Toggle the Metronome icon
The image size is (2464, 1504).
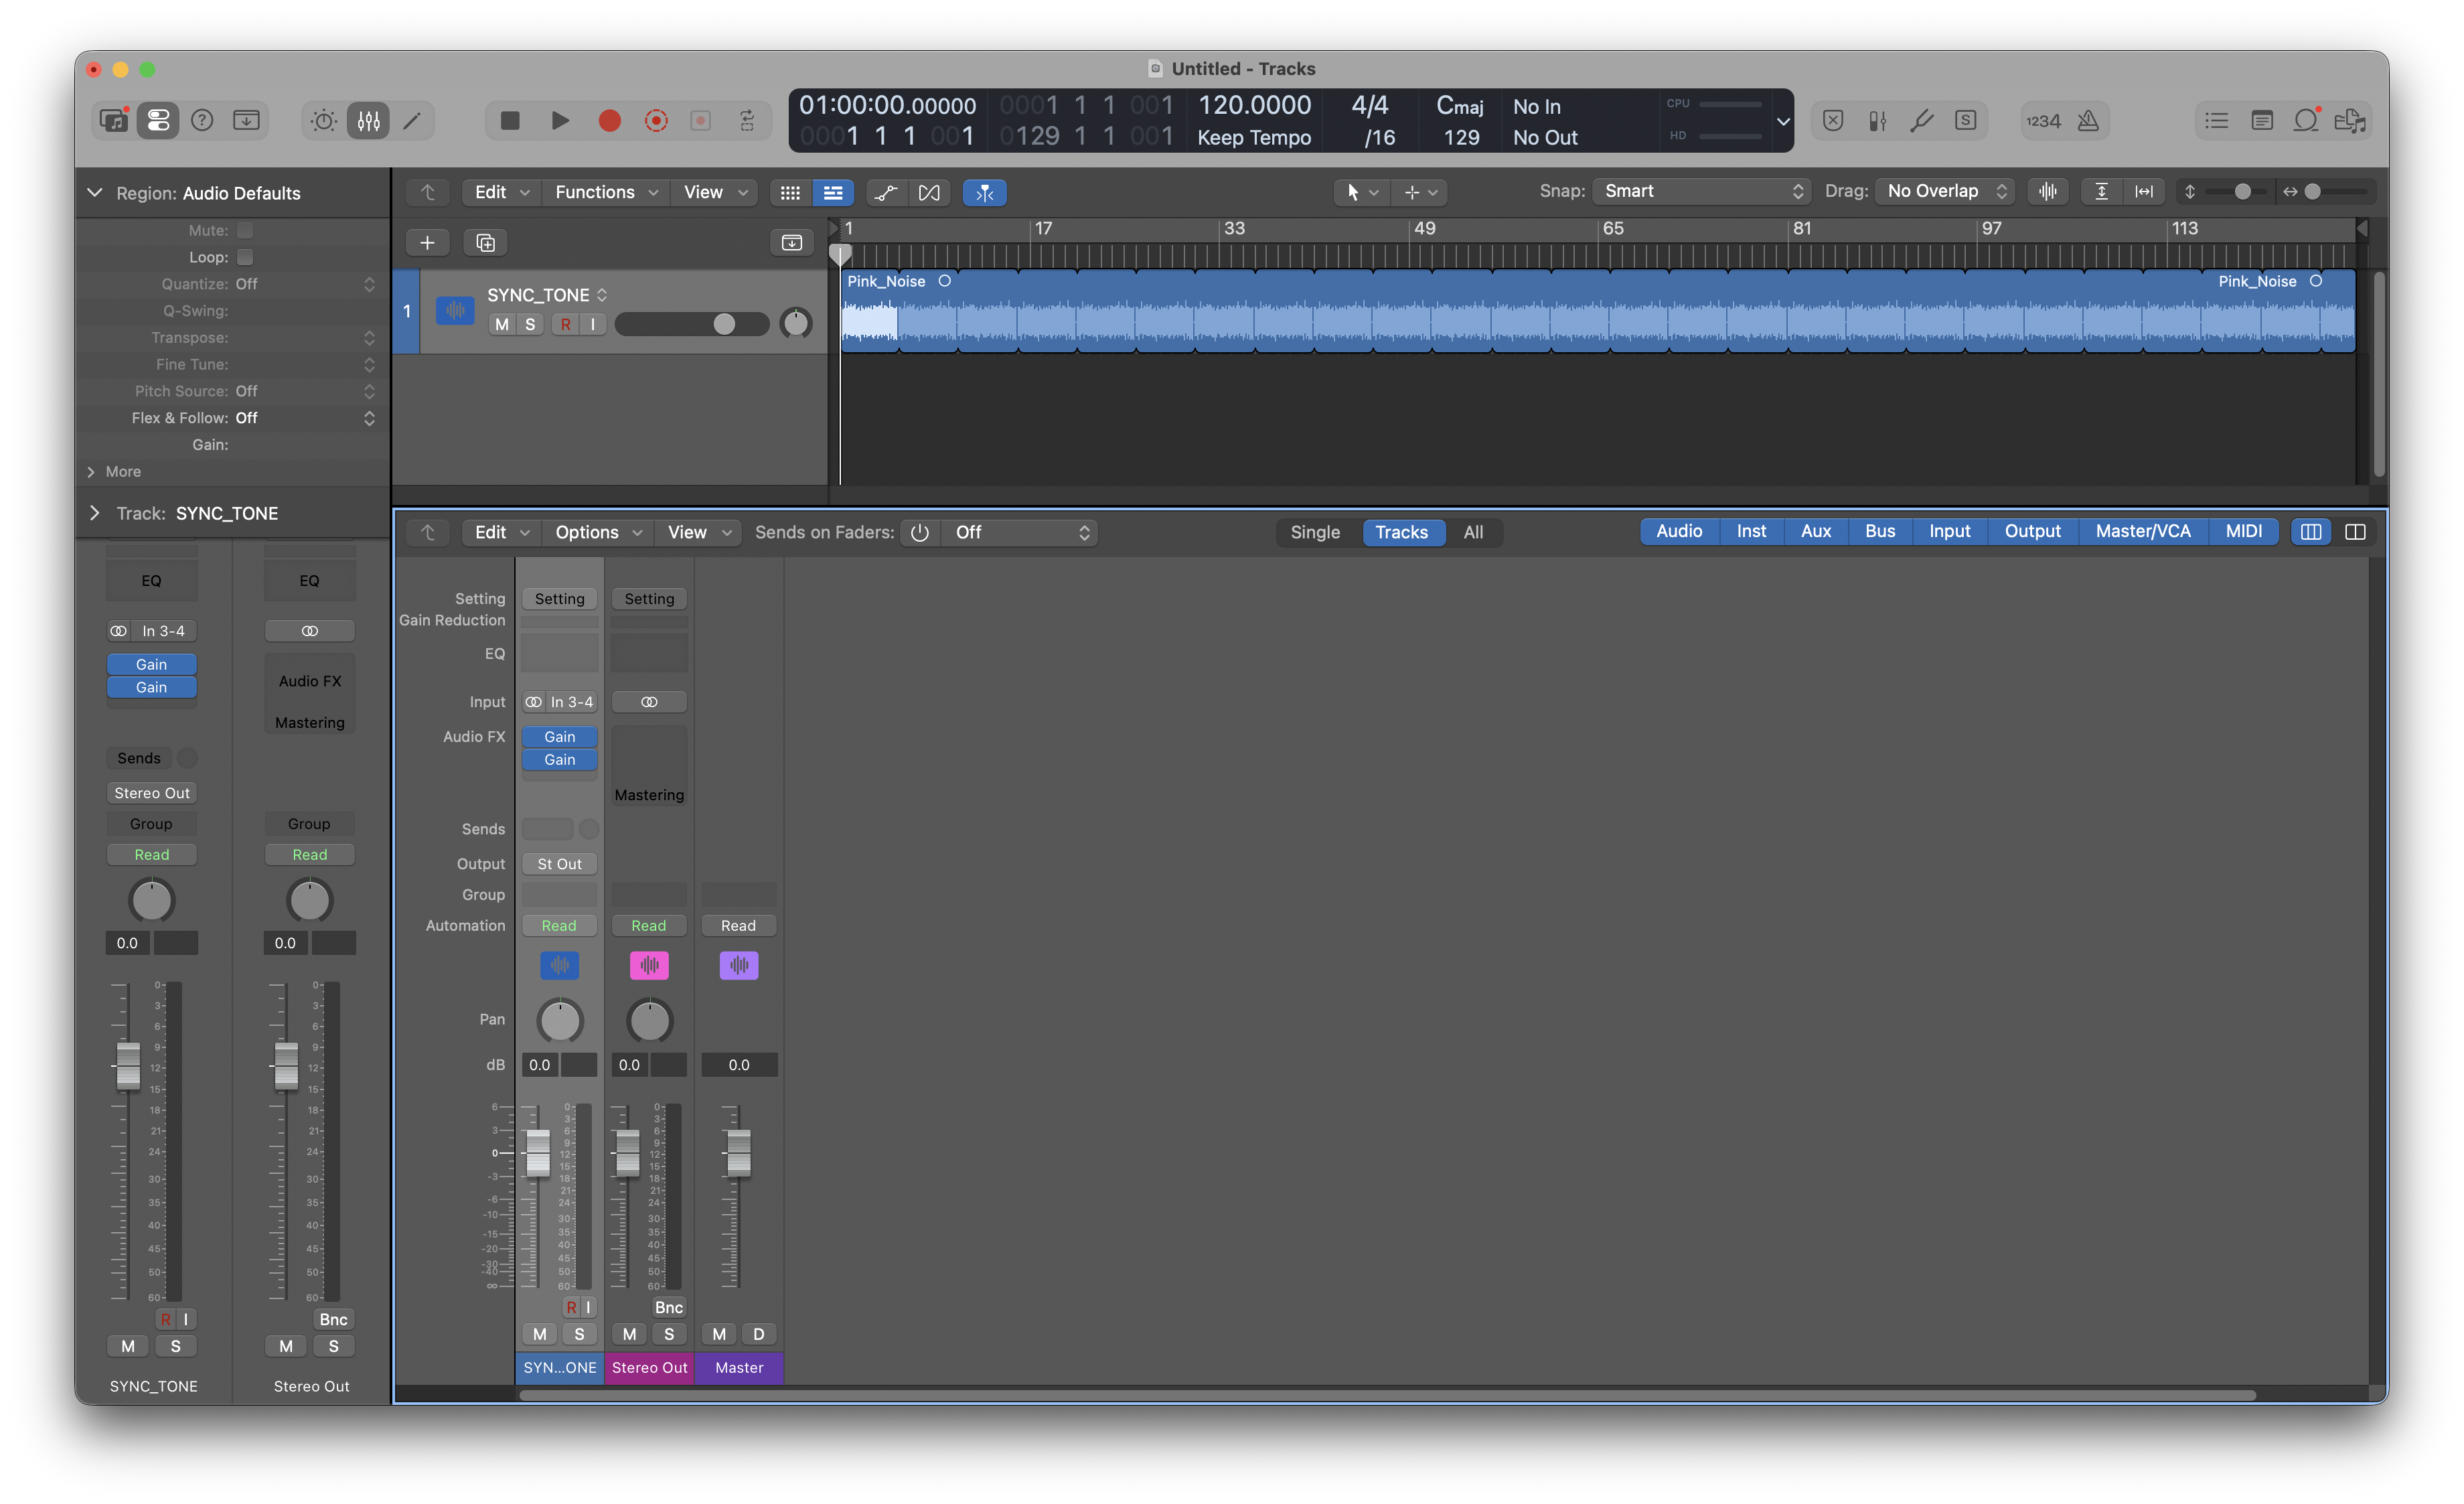2088,121
